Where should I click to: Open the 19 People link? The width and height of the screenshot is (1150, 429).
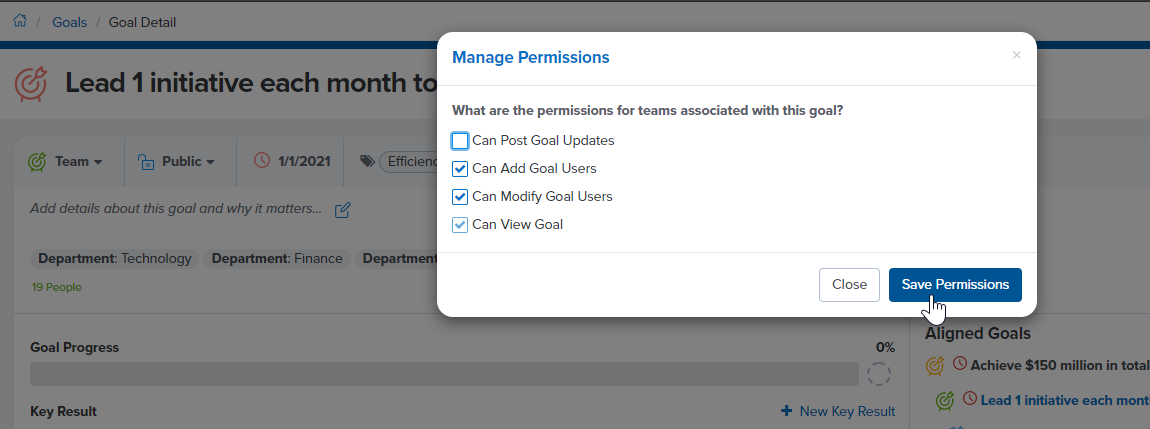[56, 287]
